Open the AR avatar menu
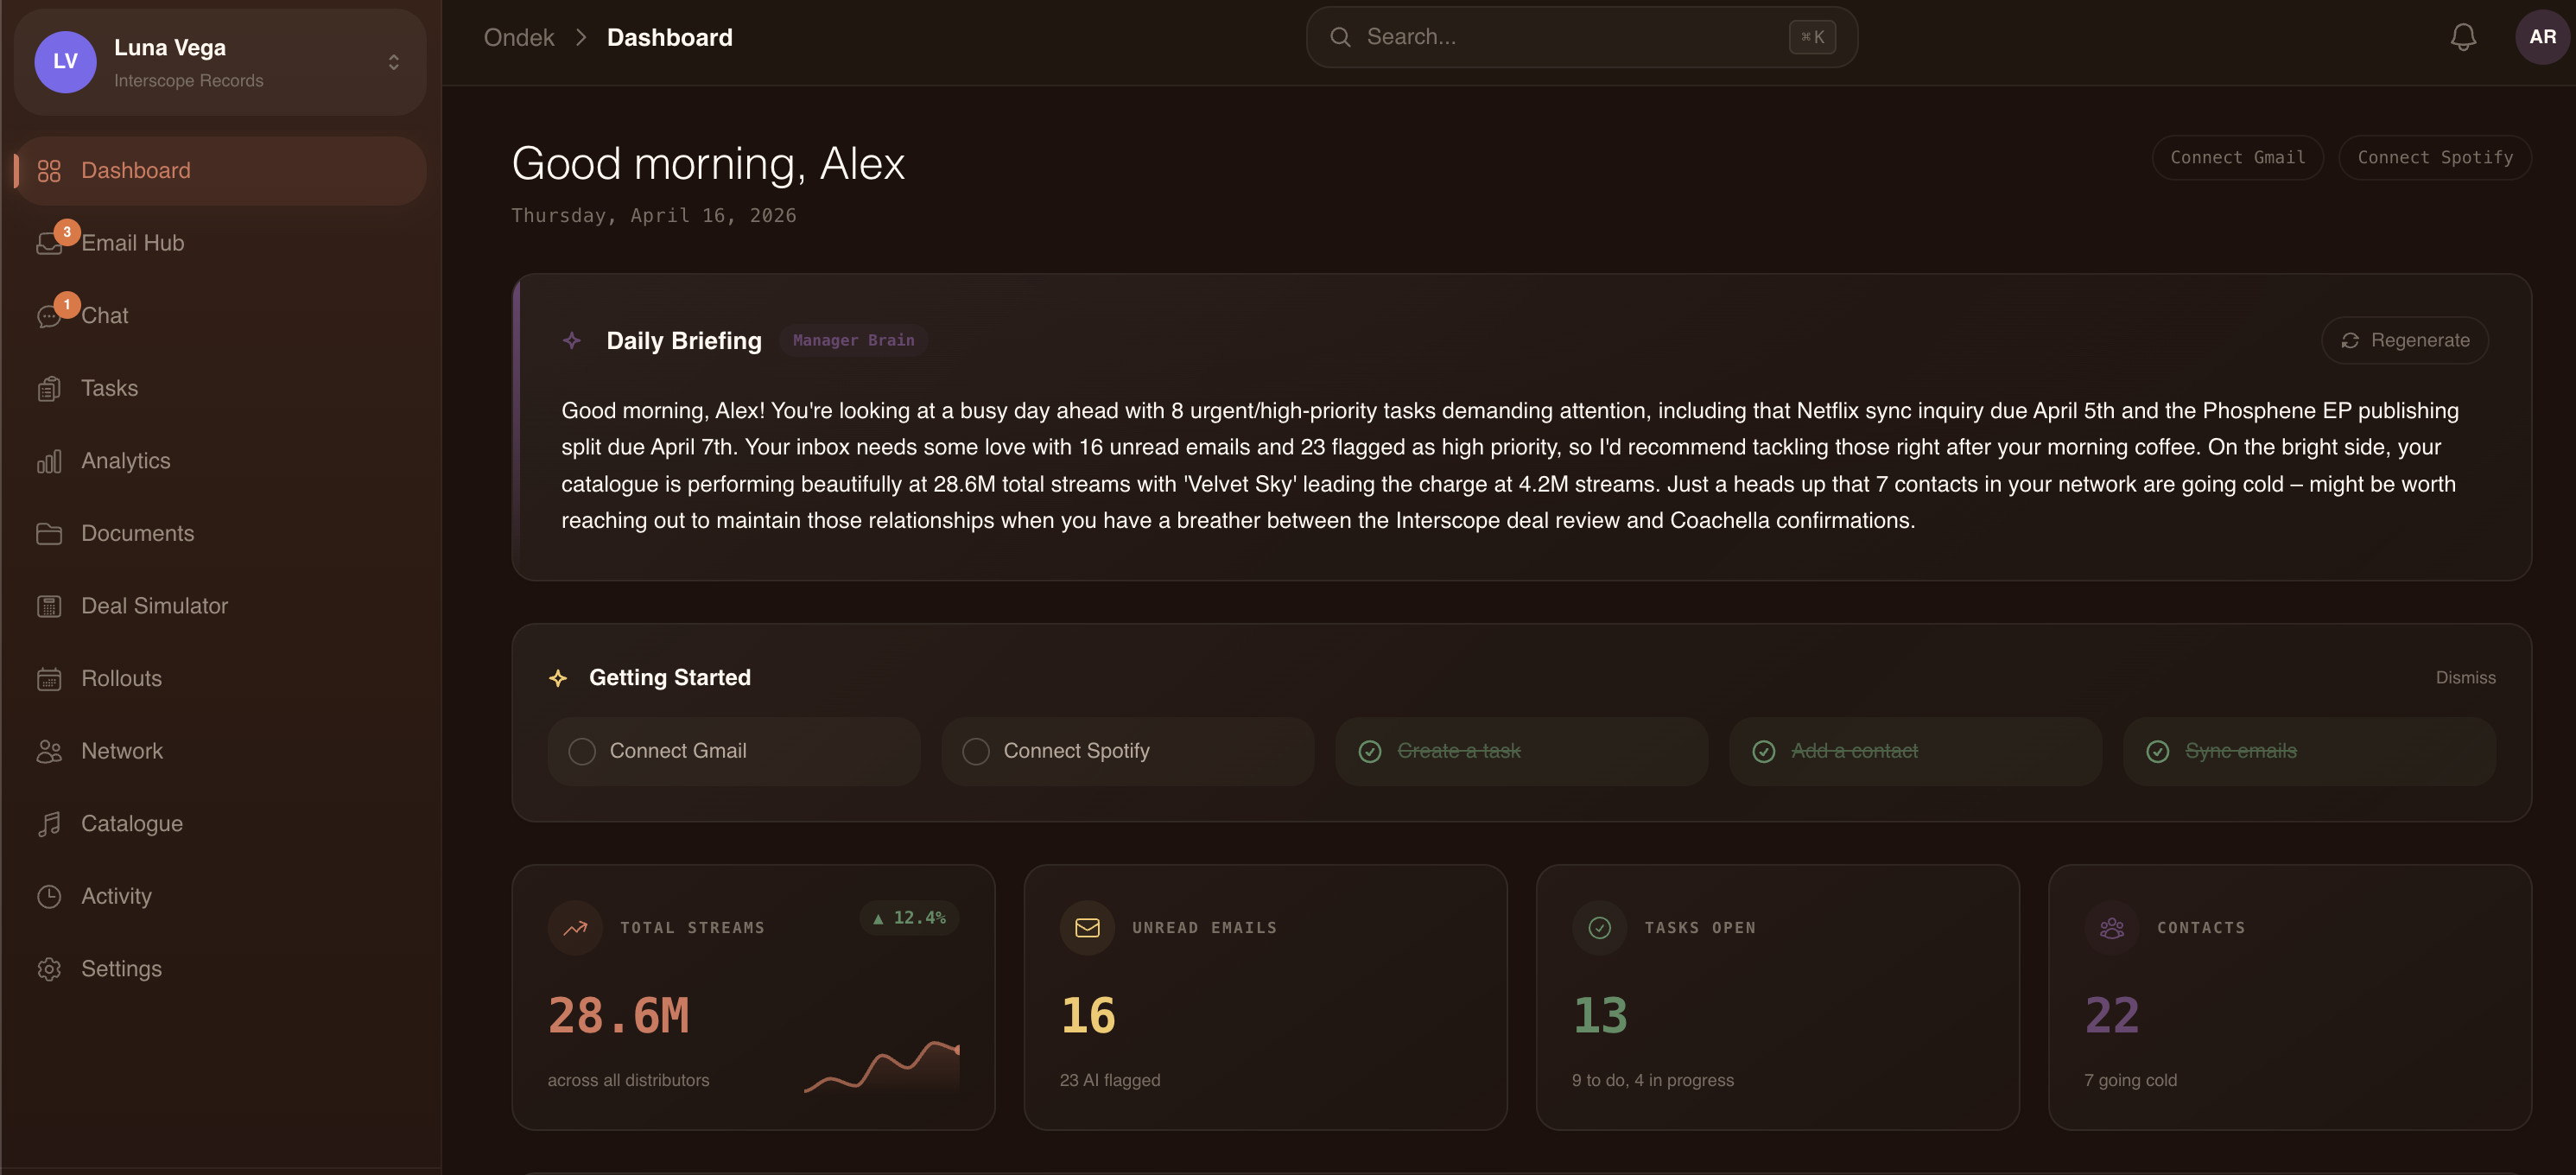Screen dimensions: 2576x1175 pyautogui.click(x=2541, y=37)
